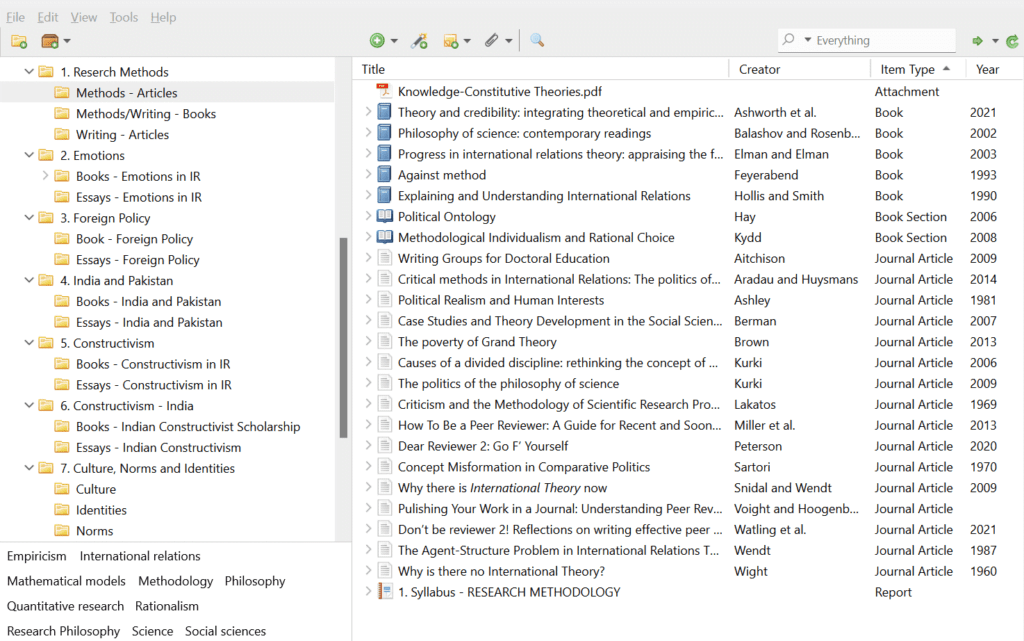Viewport: 1024px width, 641px height.
Task: Open the New Note dropdown arrow
Action: click(x=467, y=41)
